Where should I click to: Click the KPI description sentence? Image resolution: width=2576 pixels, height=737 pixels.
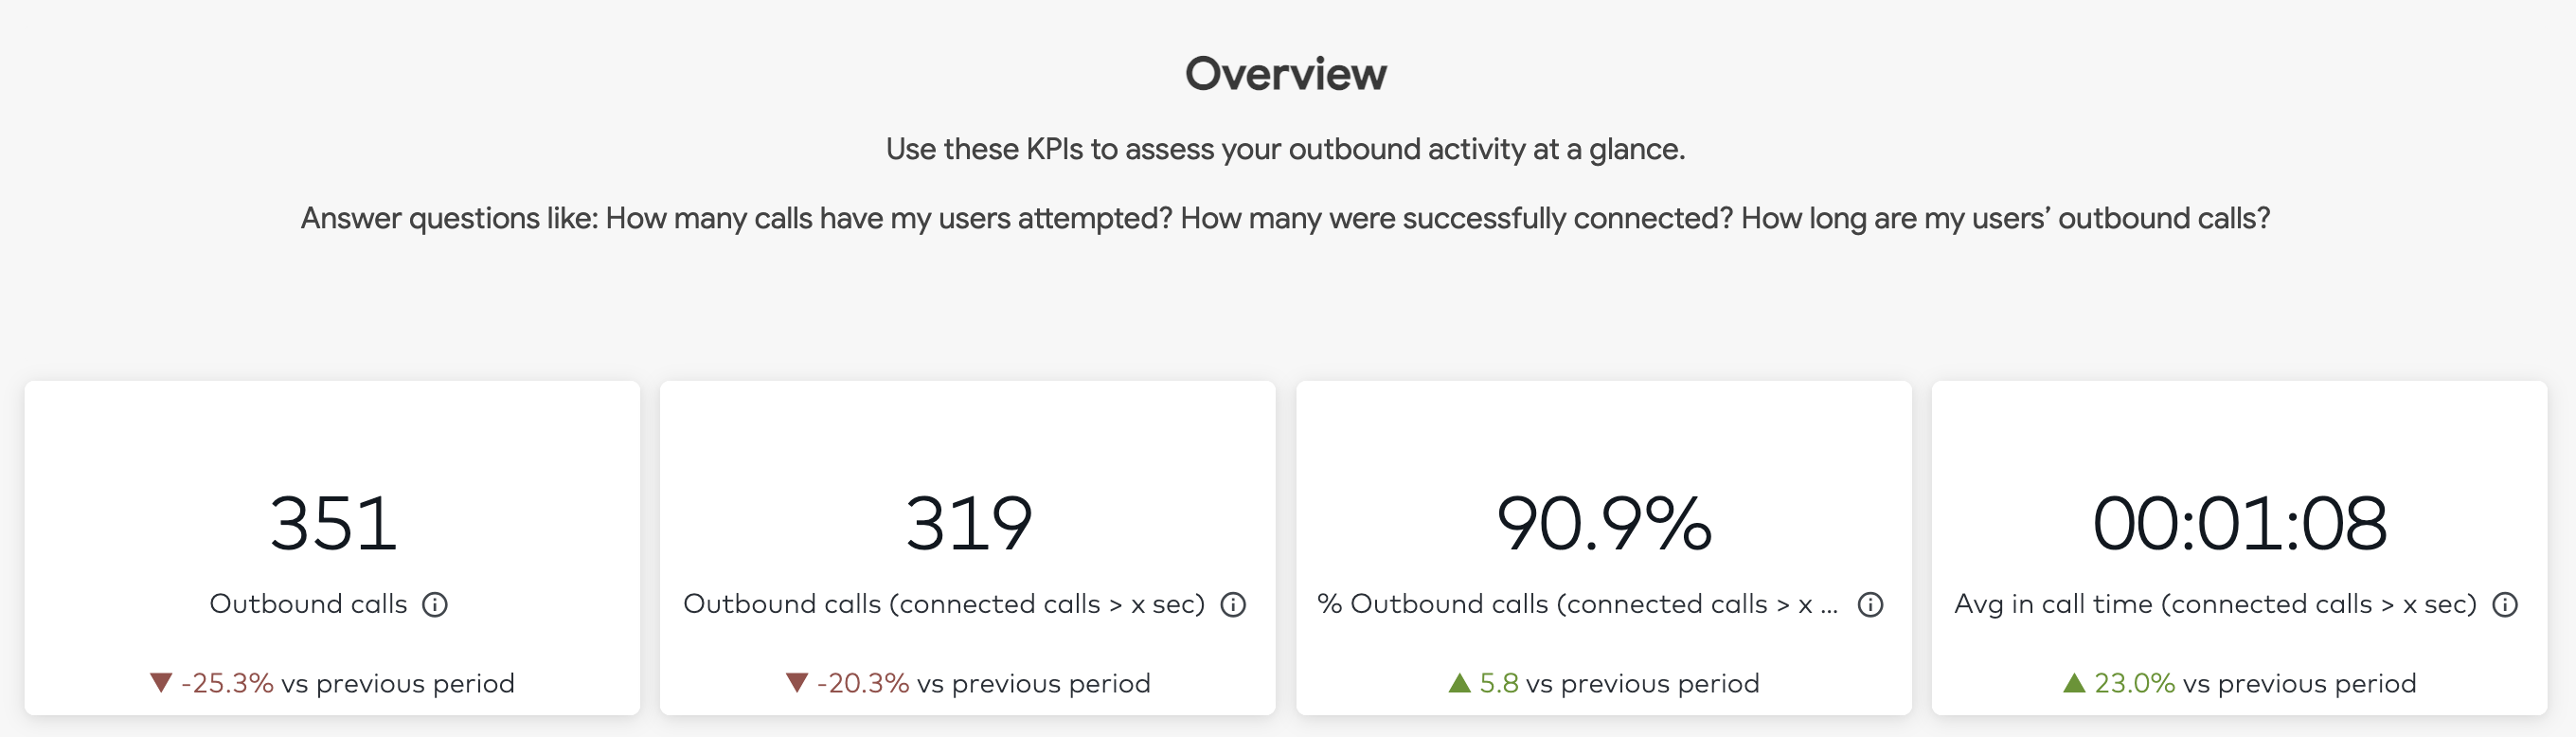coord(1286,149)
